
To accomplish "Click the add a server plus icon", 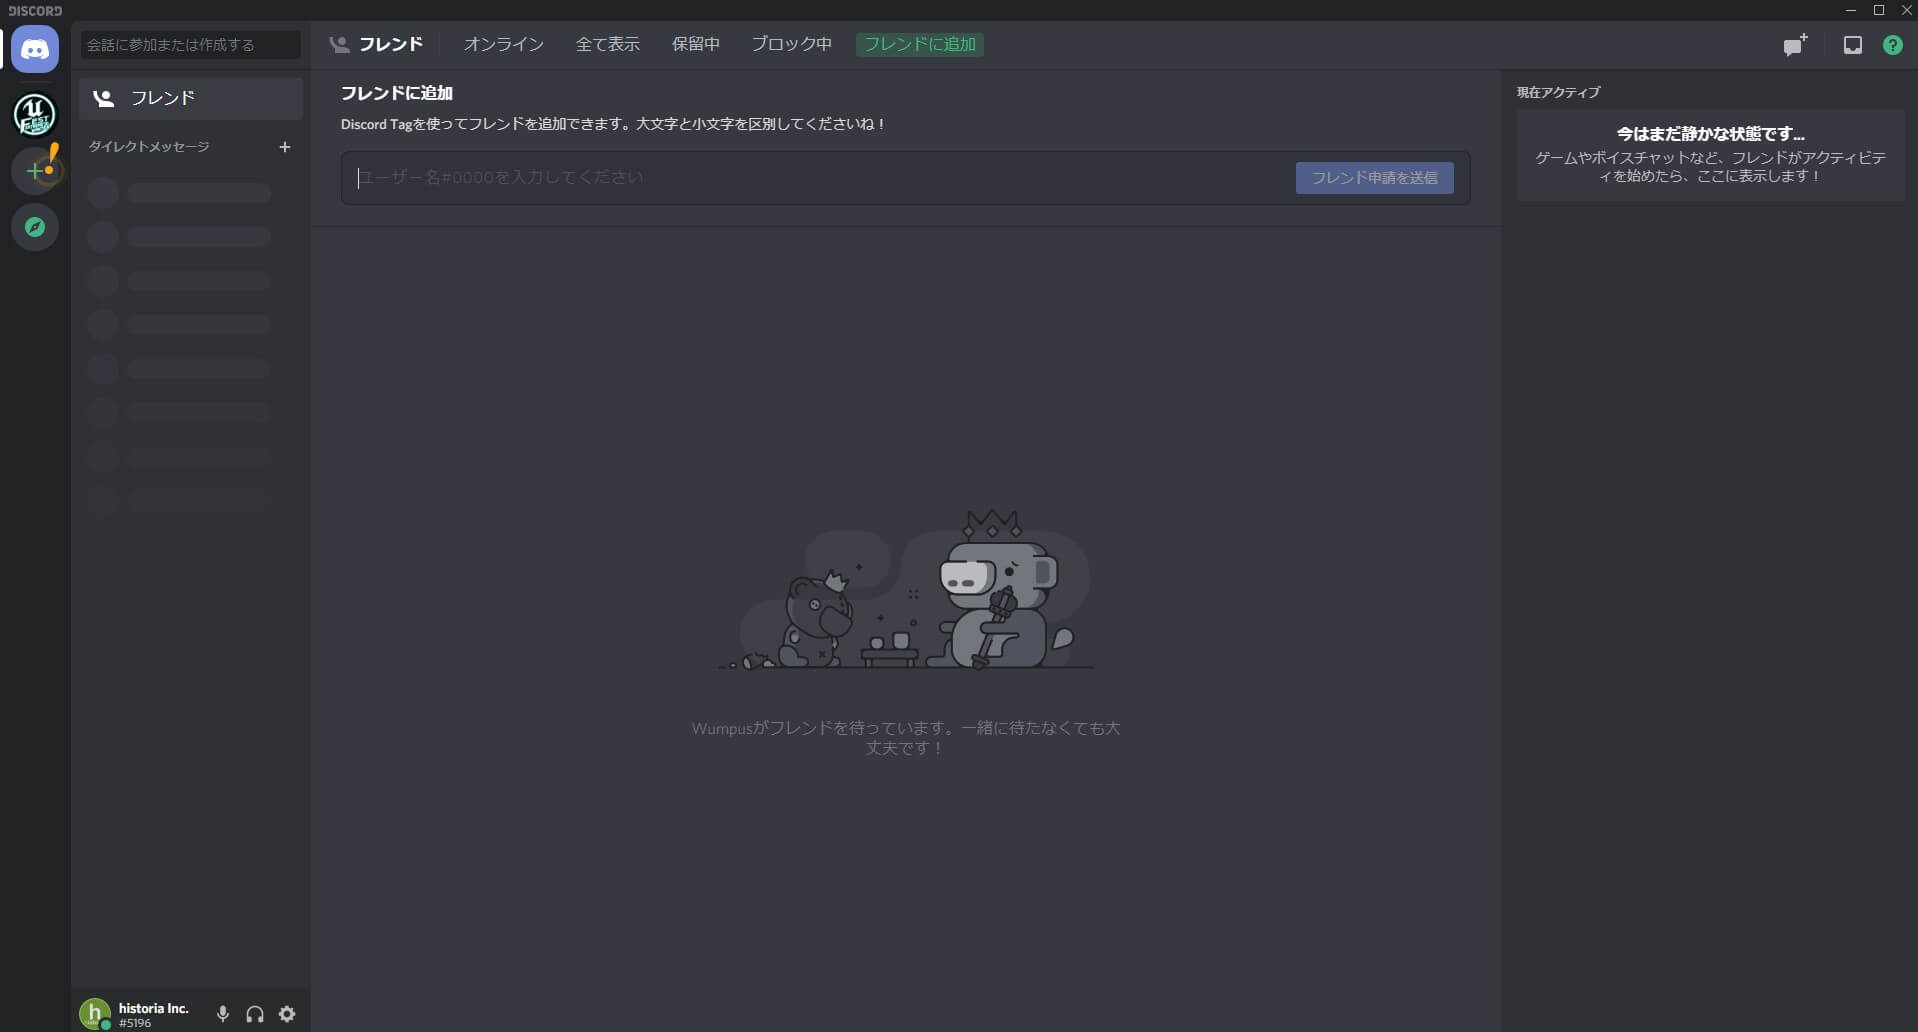I will click(x=35, y=171).
